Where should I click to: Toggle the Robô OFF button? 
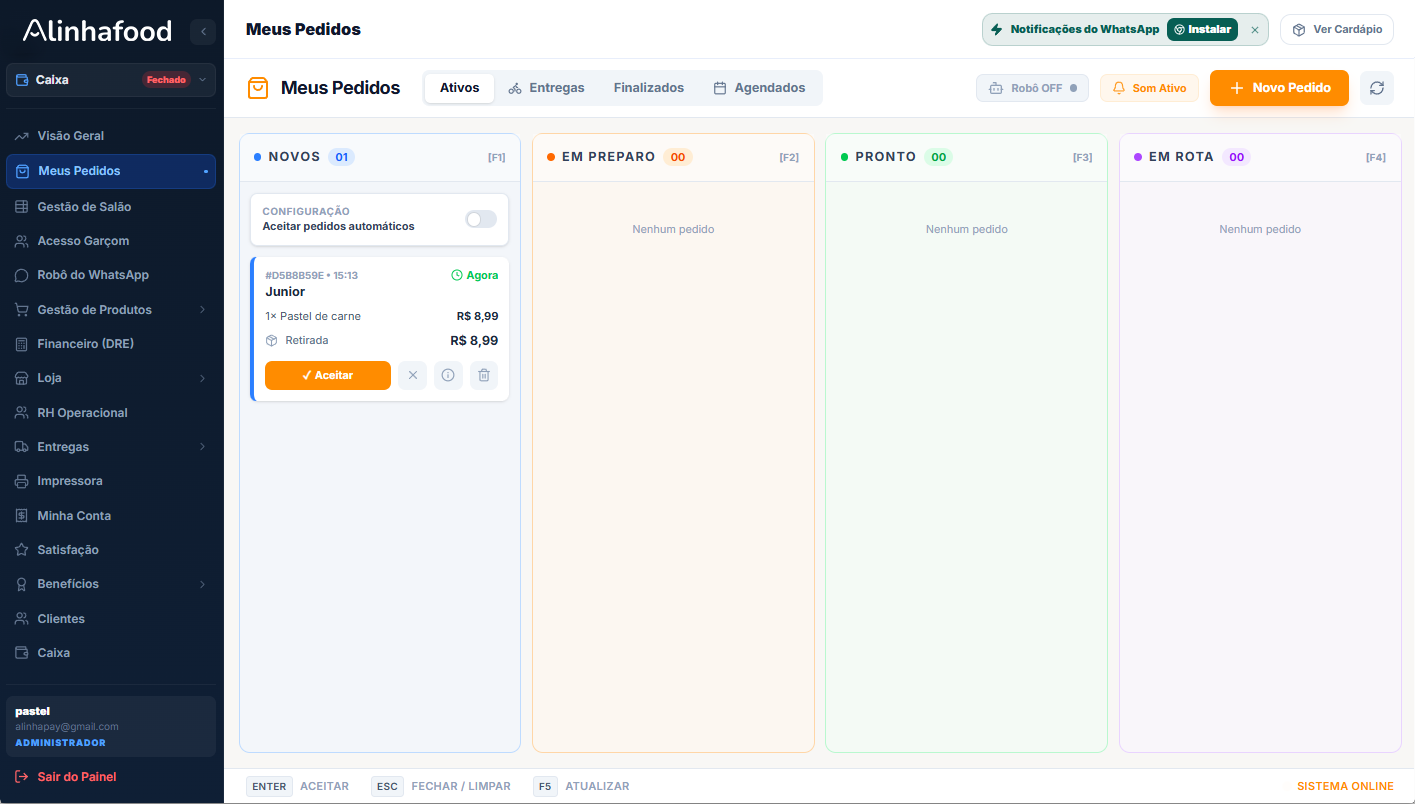[1032, 88]
